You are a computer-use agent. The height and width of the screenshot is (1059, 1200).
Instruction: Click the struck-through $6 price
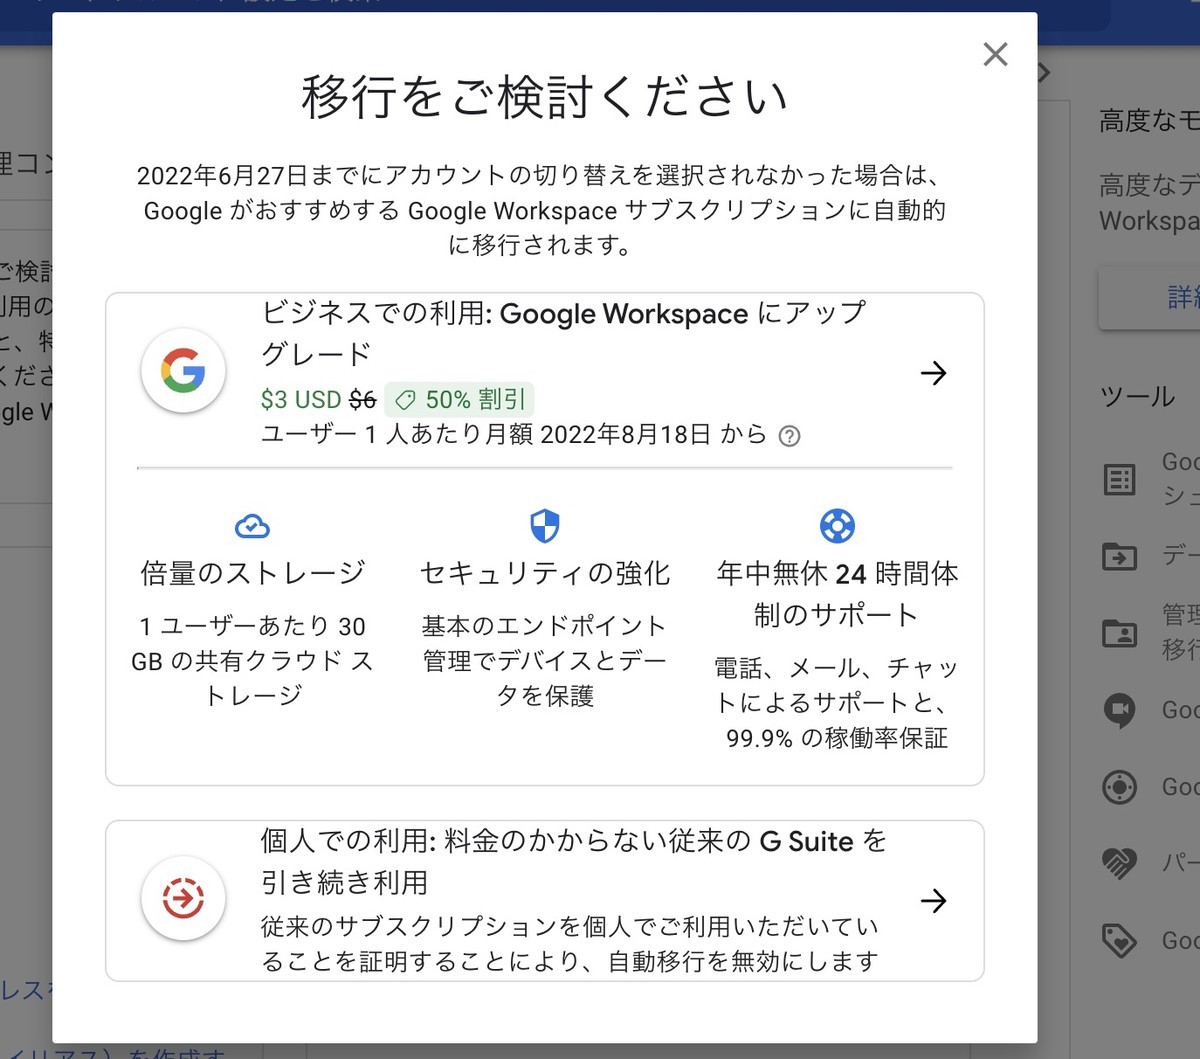click(362, 400)
